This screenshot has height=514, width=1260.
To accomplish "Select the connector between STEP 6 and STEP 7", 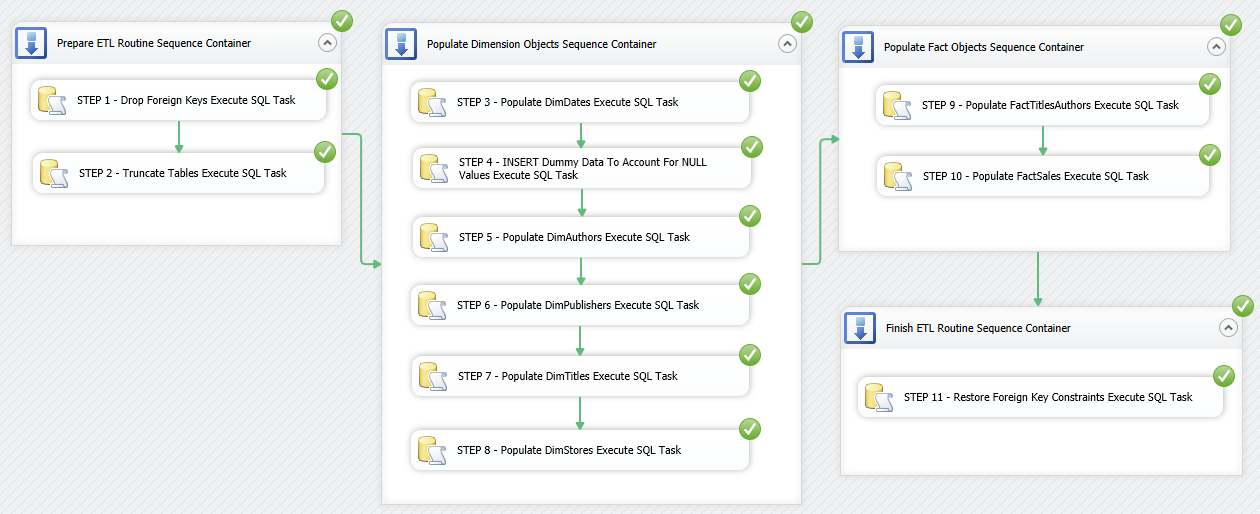I will click(580, 341).
